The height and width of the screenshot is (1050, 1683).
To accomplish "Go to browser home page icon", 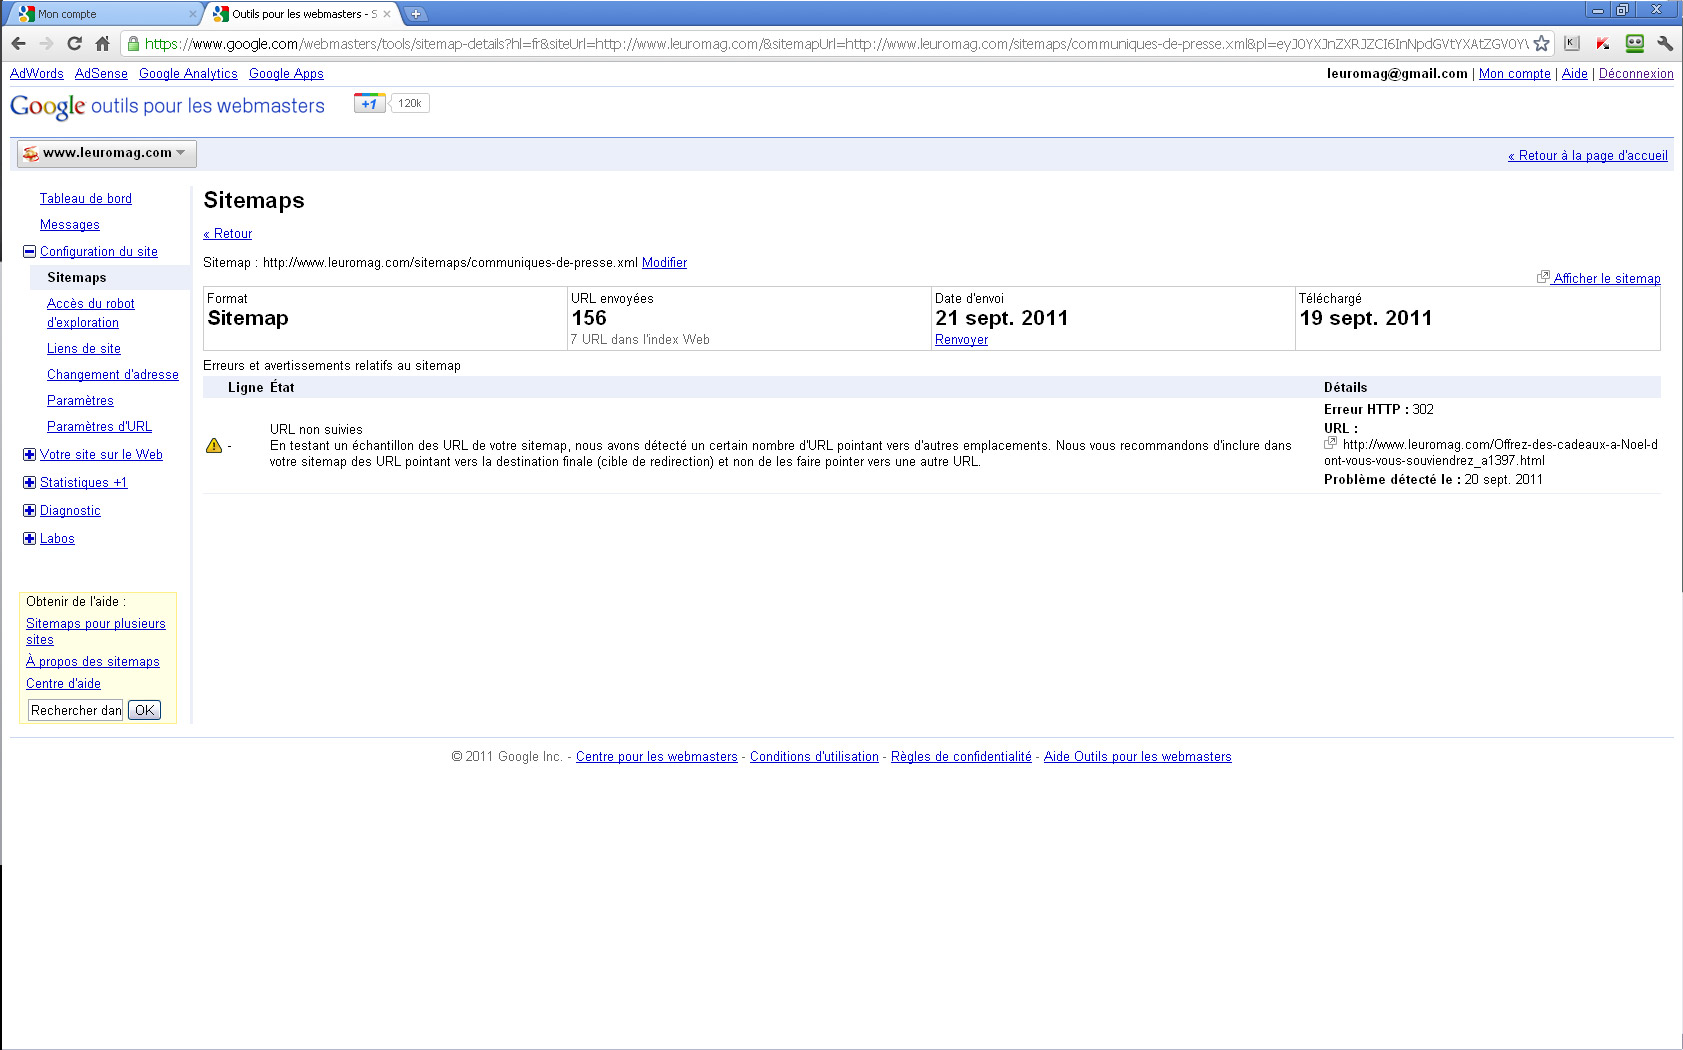I will click(x=102, y=43).
